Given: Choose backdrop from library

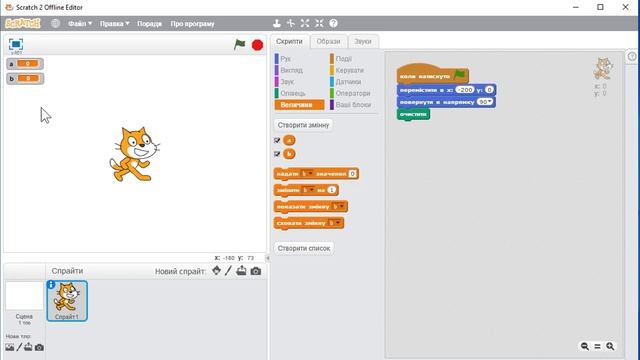Looking at the screenshot, I should (10, 347).
